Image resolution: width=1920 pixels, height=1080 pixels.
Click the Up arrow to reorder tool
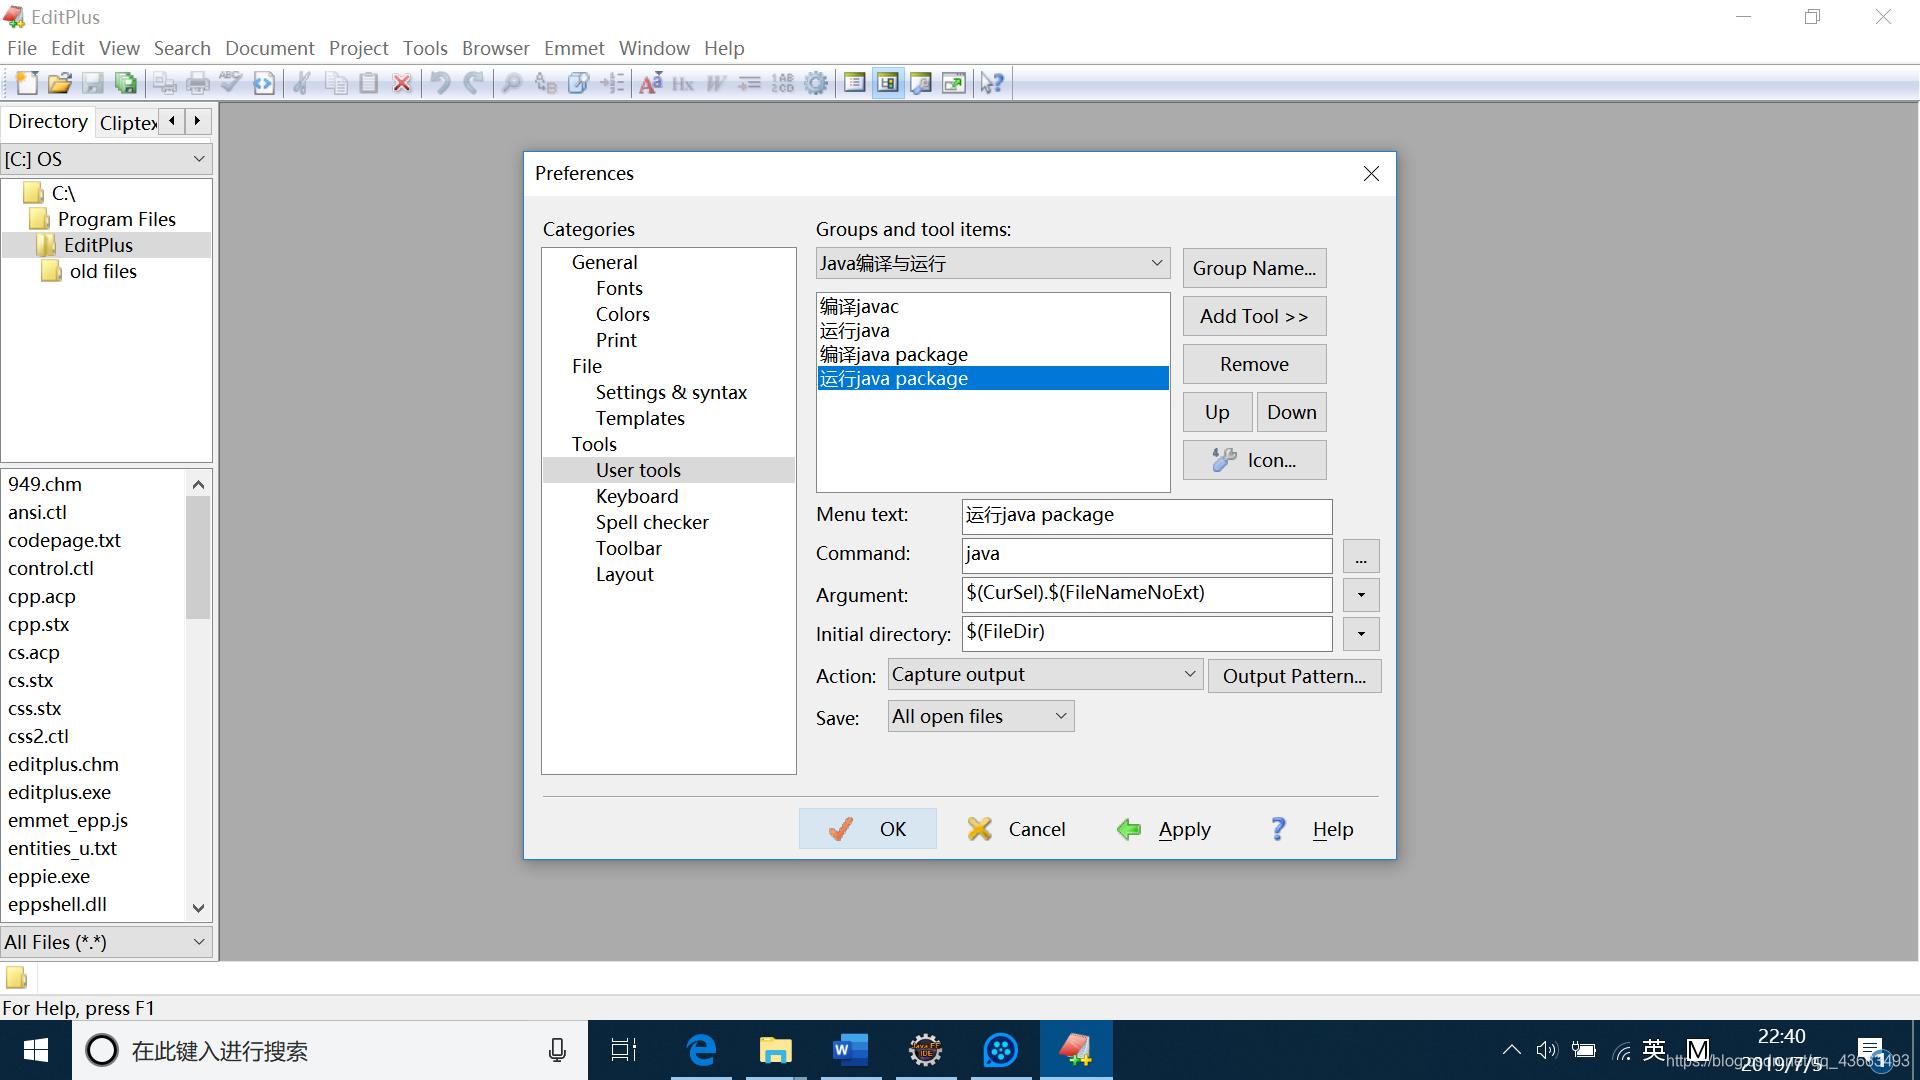tap(1216, 411)
